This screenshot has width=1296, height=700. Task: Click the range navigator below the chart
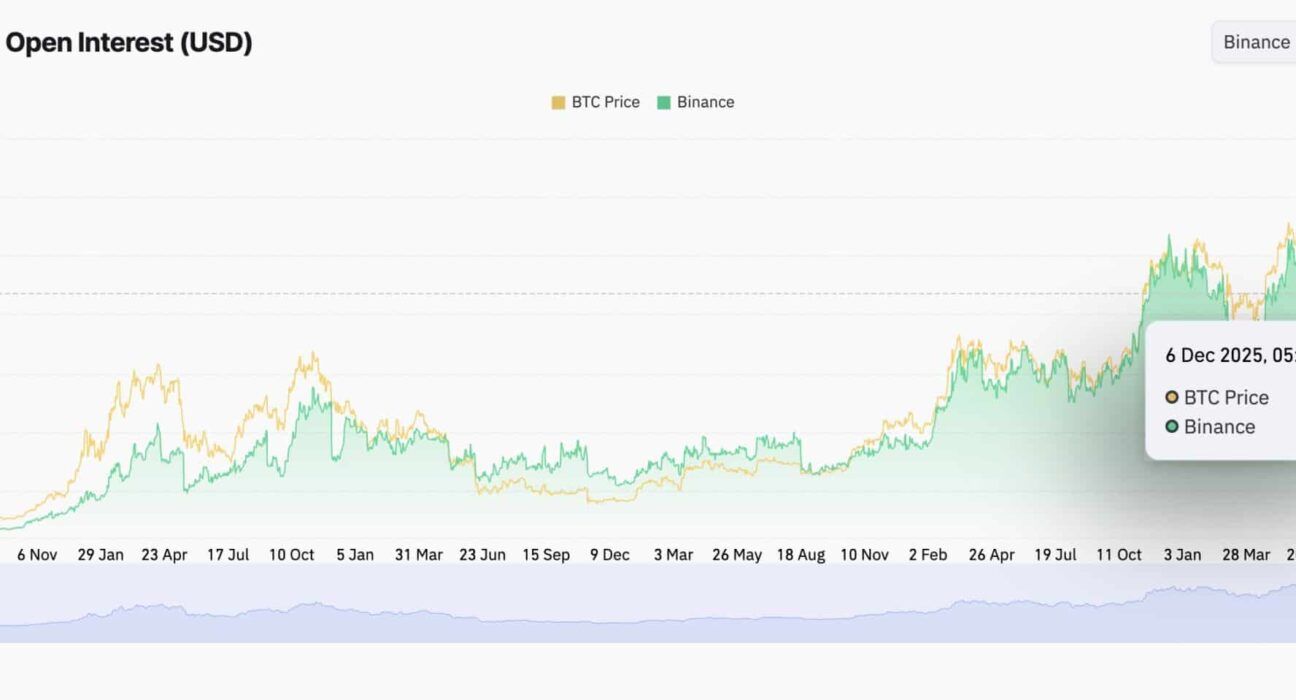[x=648, y=603]
